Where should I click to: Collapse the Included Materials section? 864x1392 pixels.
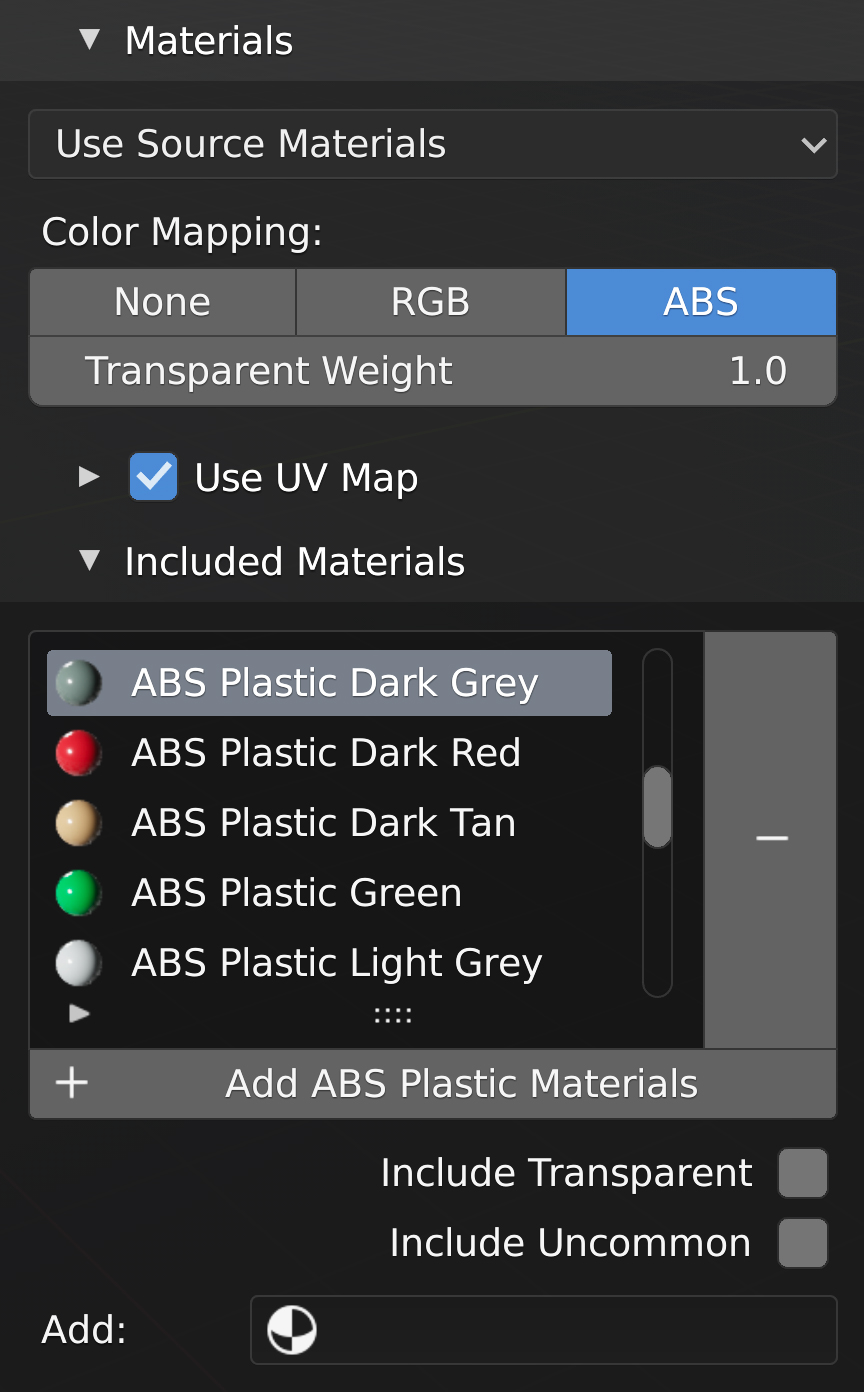(90, 561)
